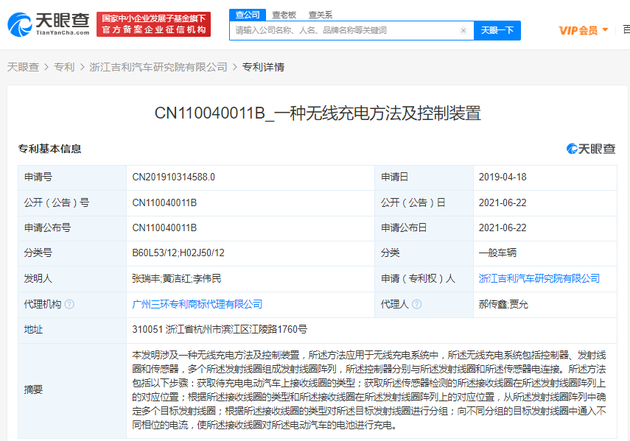Select inventors 张瑞丰;黄洁红;李伟民
The image size is (630, 441).
(x=176, y=278)
